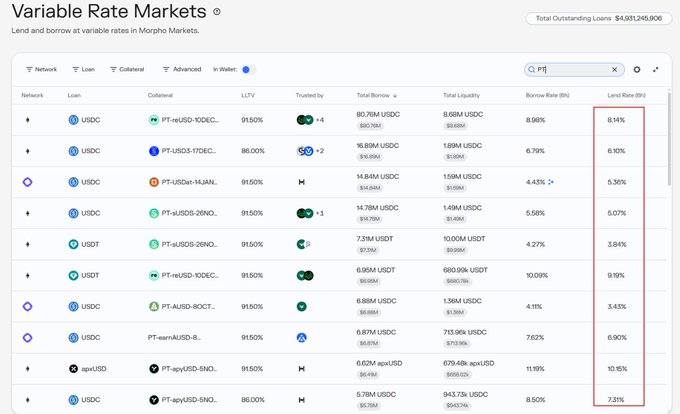680x414 pixels.
Task: Click the 14.84M USDC total borrow value
Action: point(377,176)
